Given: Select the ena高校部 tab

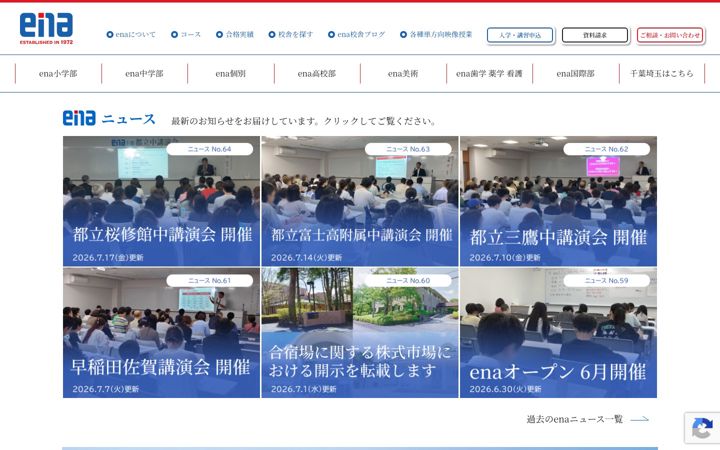Looking at the screenshot, I should [317, 73].
